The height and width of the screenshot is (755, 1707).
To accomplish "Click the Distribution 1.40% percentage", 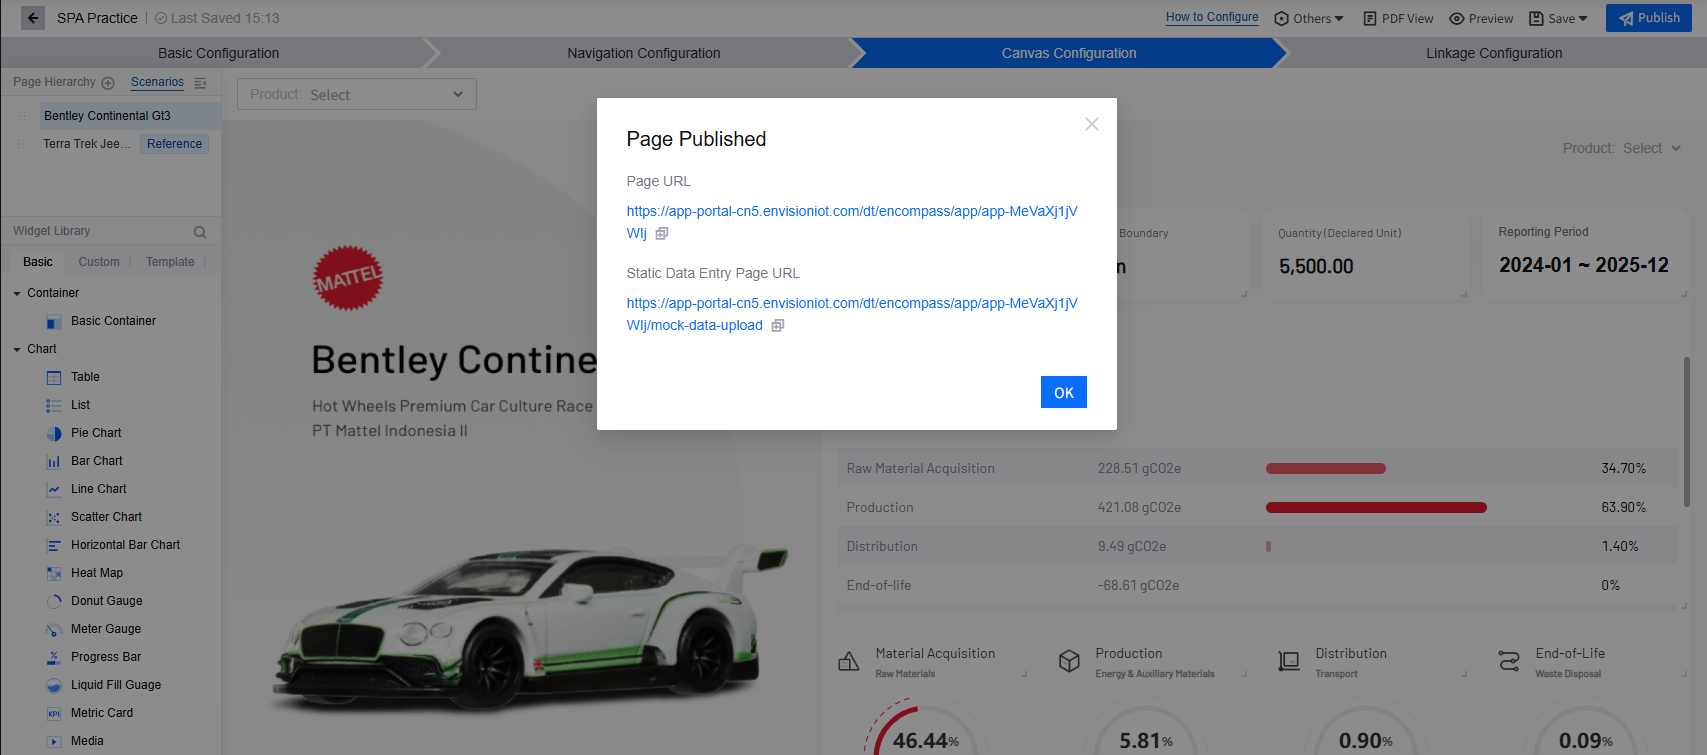I will pyautogui.click(x=1620, y=547).
